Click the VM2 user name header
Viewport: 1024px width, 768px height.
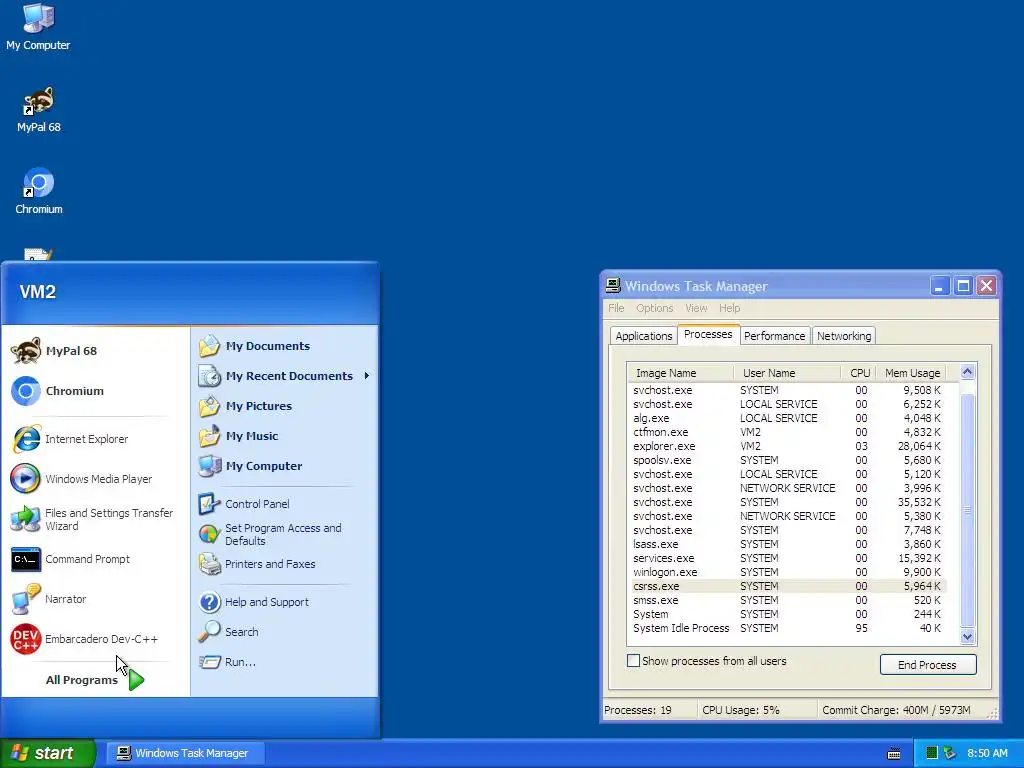coord(37,291)
